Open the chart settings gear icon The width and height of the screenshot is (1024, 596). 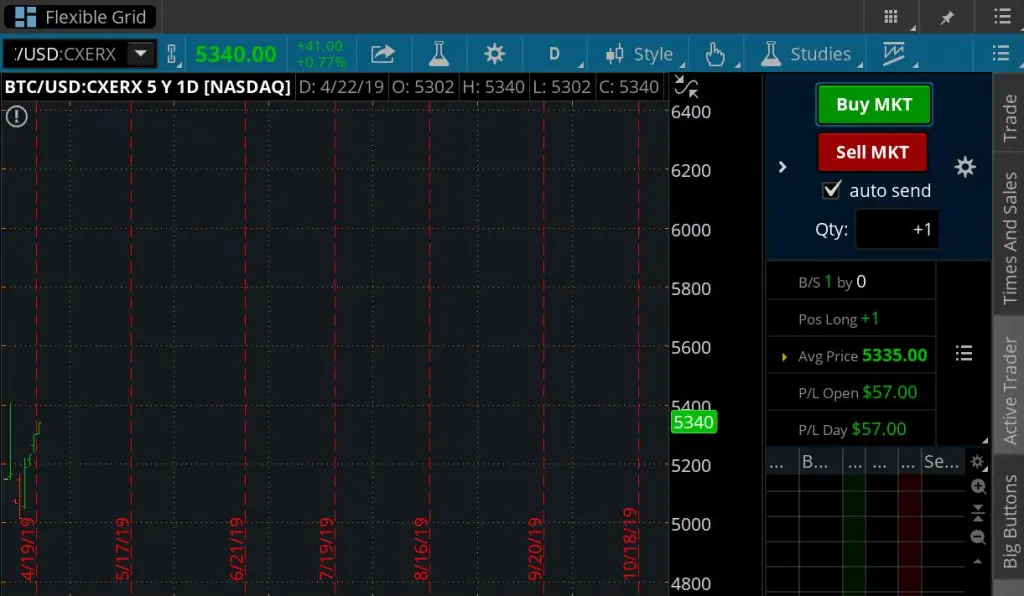tap(495, 53)
